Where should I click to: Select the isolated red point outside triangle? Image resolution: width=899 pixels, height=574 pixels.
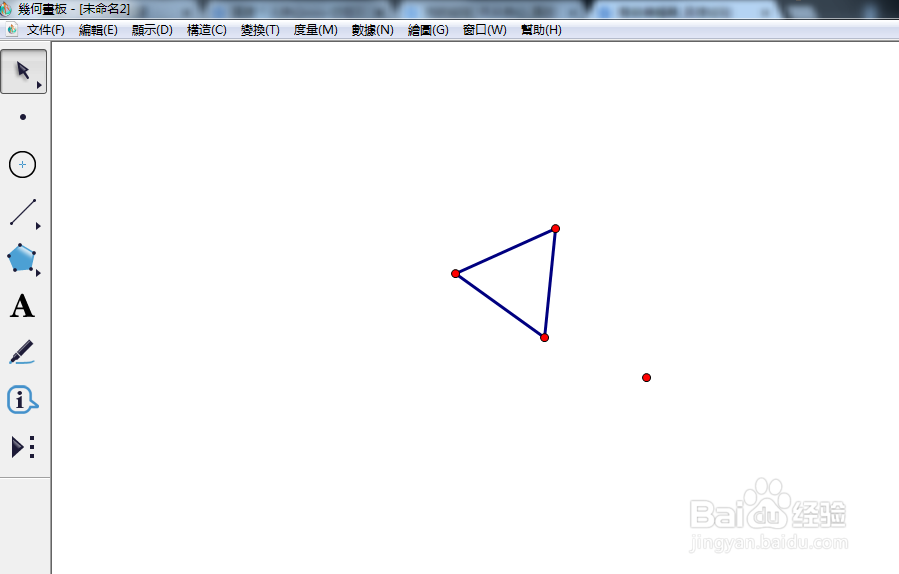click(646, 377)
